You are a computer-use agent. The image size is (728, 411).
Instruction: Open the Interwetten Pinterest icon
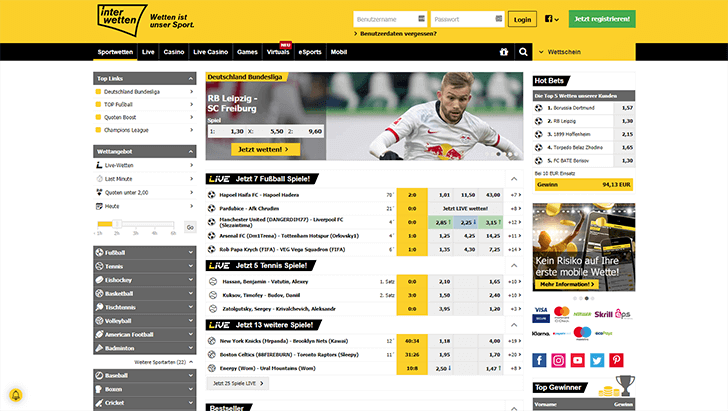616,360
